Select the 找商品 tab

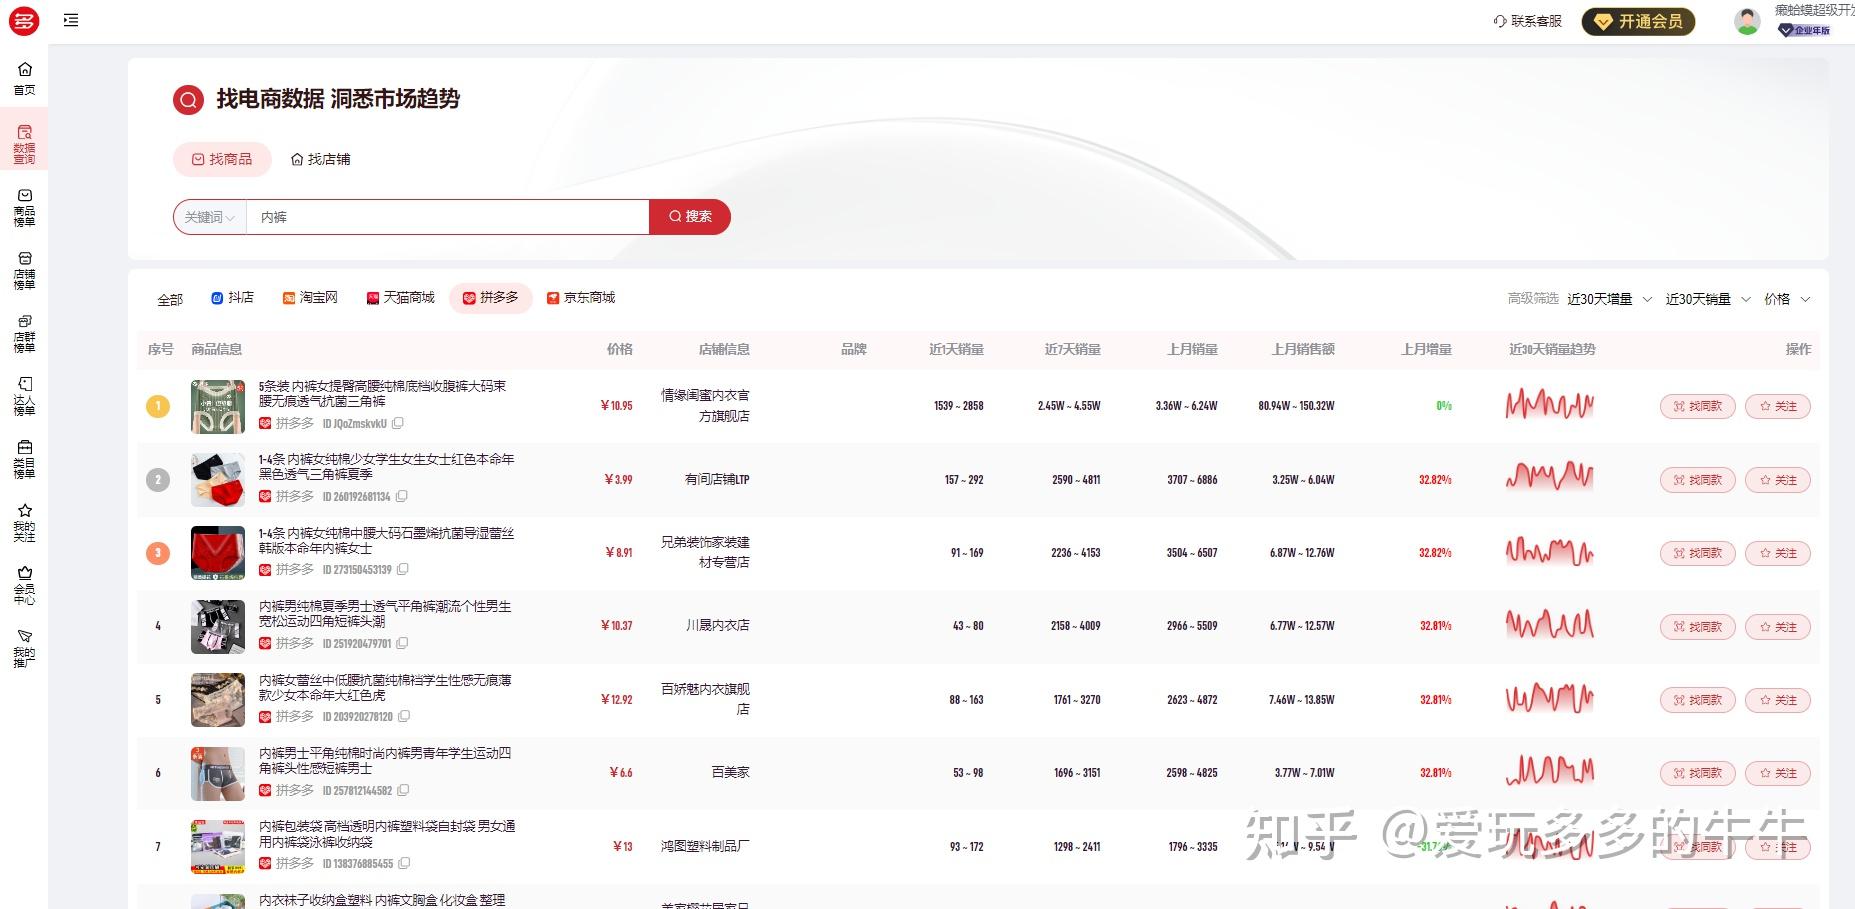coord(222,159)
